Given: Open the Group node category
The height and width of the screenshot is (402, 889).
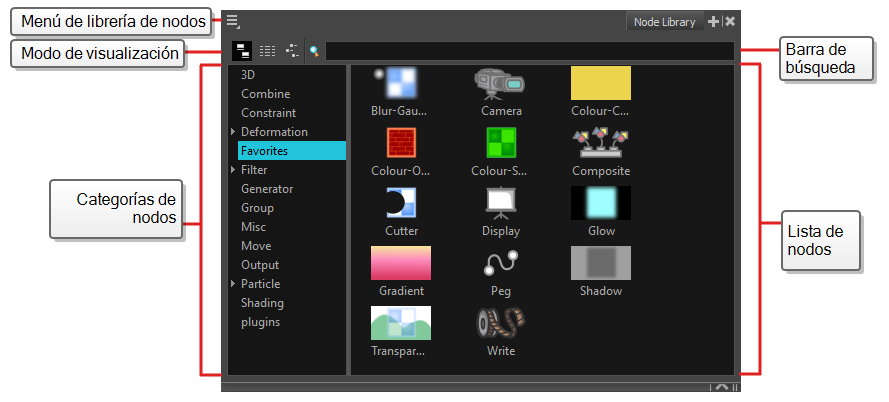Looking at the screenshot, I should [x=257, y=208].
